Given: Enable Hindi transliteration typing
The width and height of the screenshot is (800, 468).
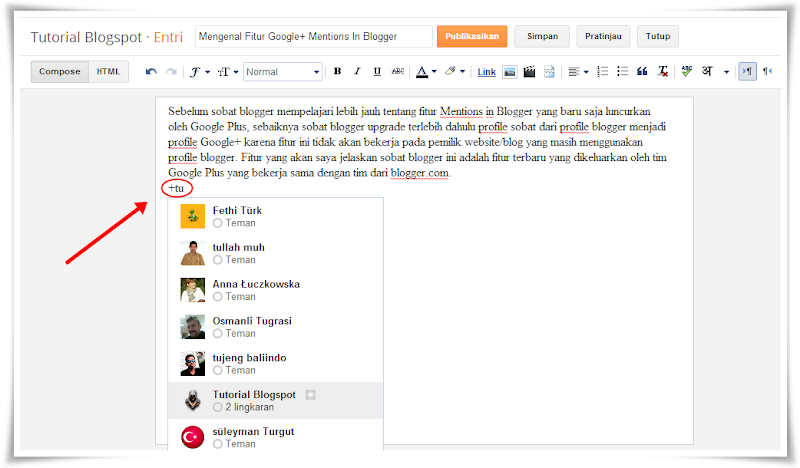Looking at the screenshot, I should pos(707,71).
